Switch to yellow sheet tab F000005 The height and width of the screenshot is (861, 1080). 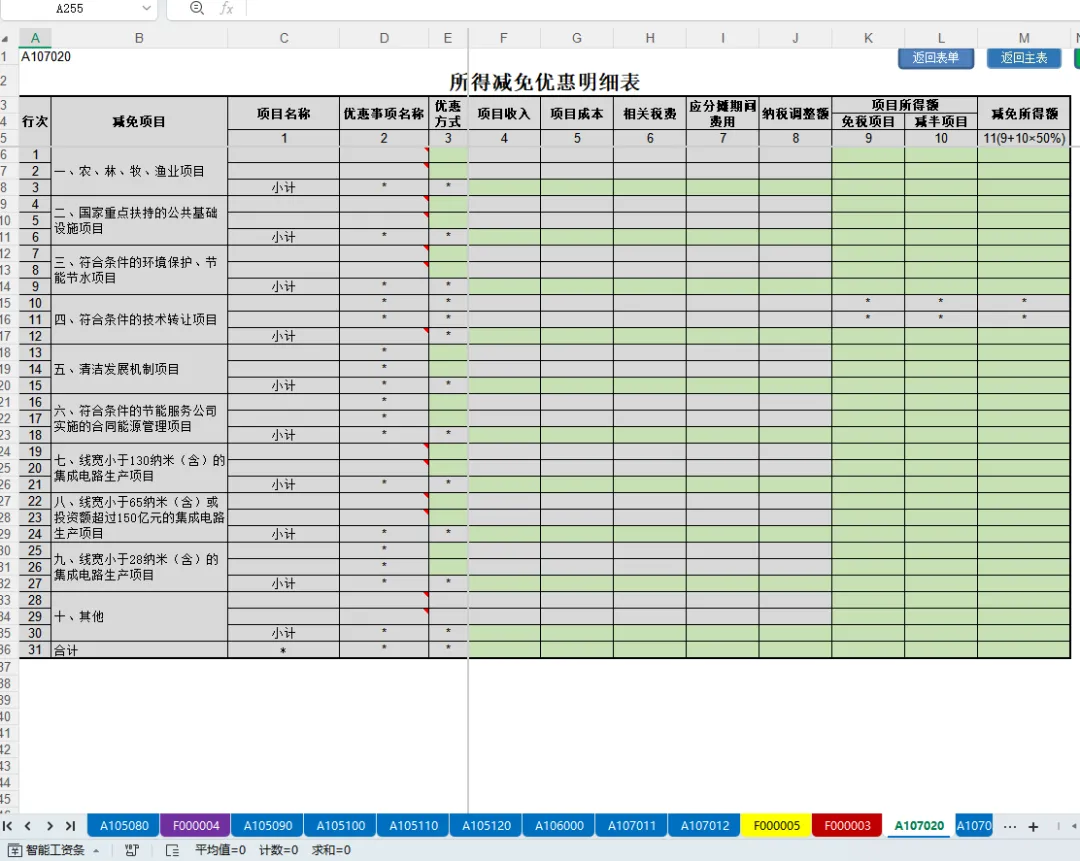[777, 825]
